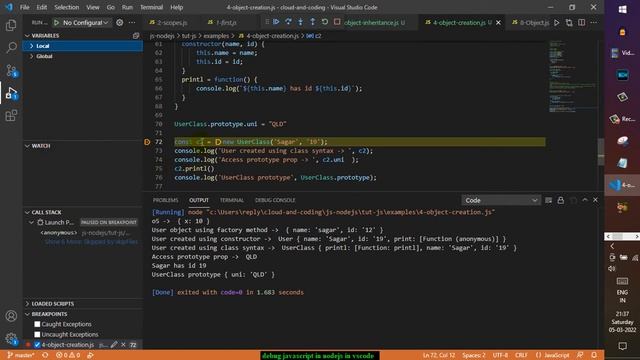Open the Windows Start button in taskbar

pyautogui.click(x=622, y=9)
